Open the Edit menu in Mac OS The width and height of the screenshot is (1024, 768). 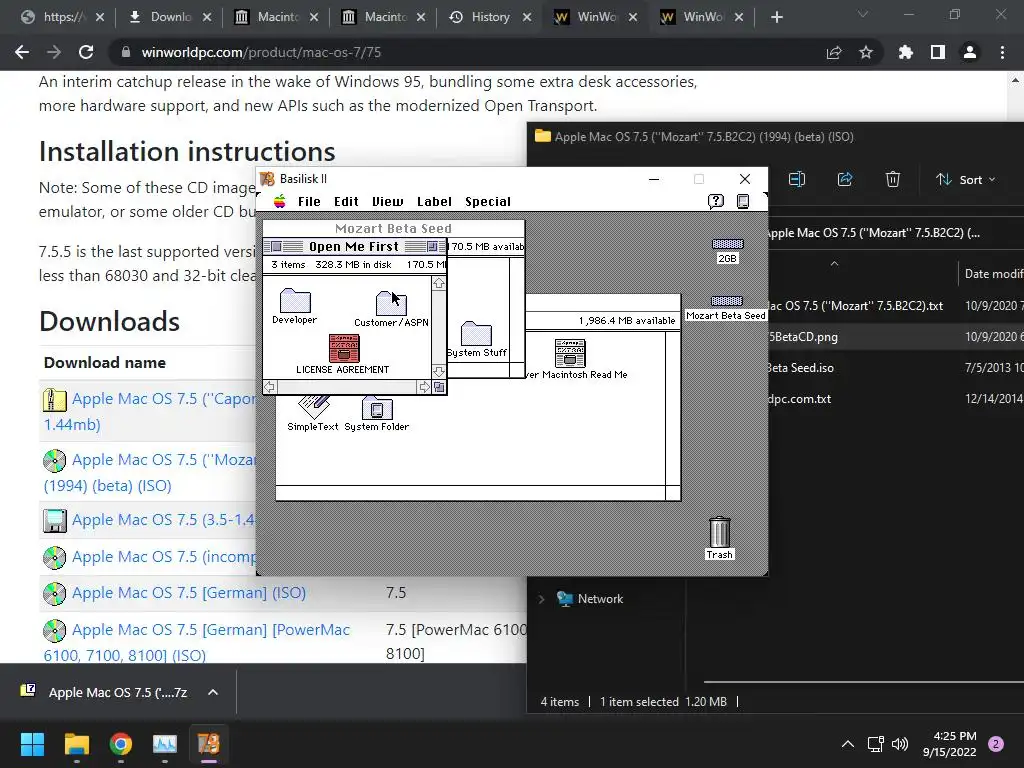tap(346, 202)
